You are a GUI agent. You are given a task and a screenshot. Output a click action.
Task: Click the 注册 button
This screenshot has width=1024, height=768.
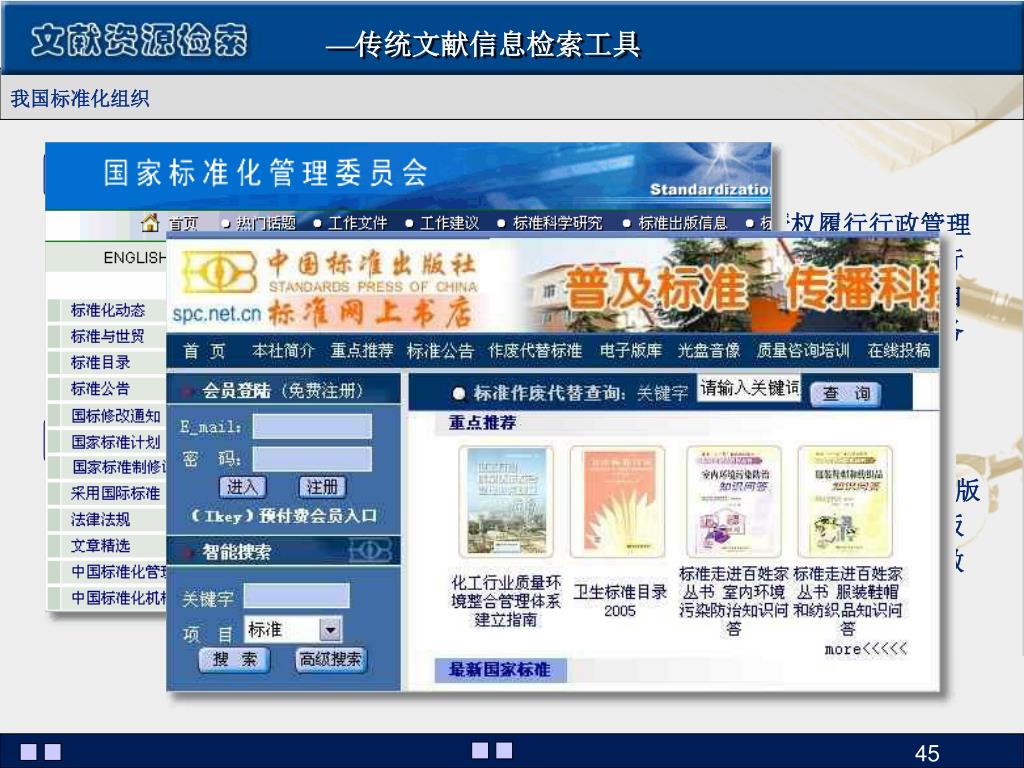coord(322,487)
